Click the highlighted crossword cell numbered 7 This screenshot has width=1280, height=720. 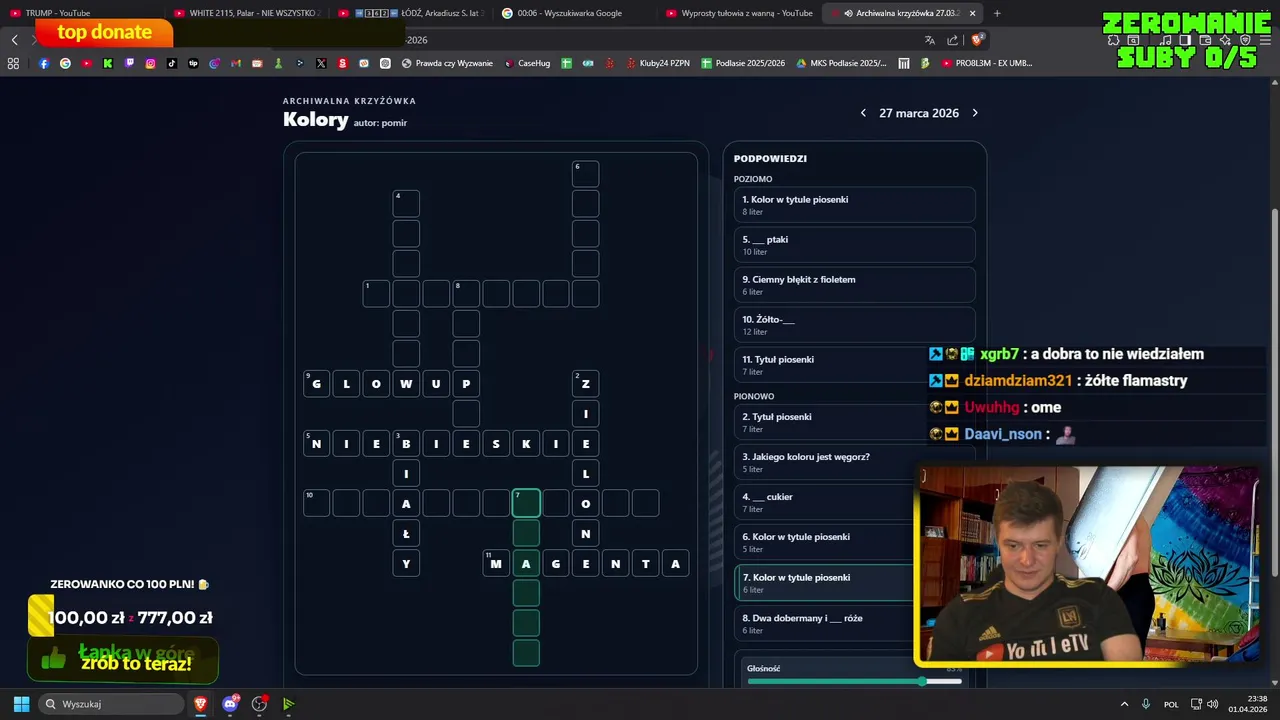526,503
